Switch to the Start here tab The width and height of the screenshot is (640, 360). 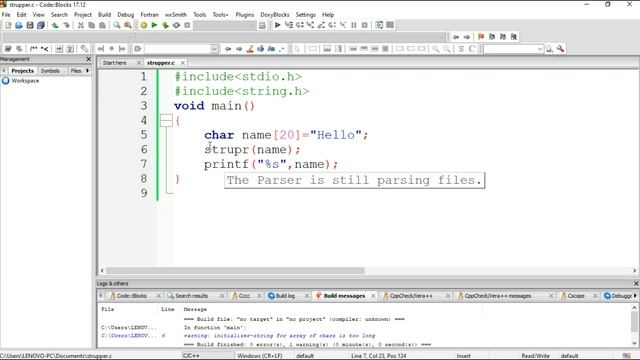pyautogui.click(x=115, y=63)
